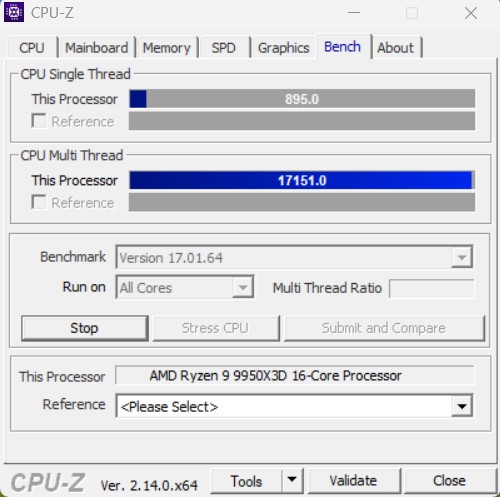The height and width of the screenshot is (497, 500).
Task: Open the About tab
Action: click(x=395, y=48)
